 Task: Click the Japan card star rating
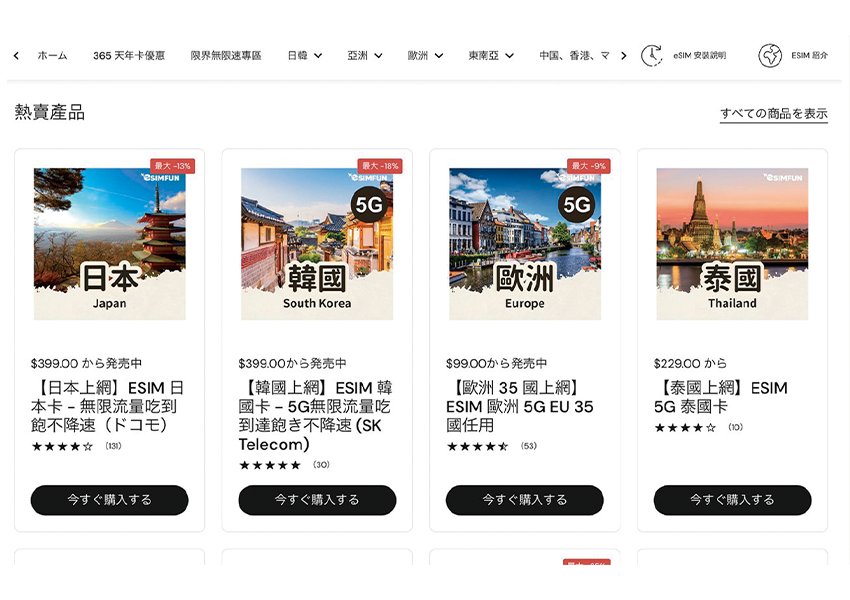click(62, 446)
